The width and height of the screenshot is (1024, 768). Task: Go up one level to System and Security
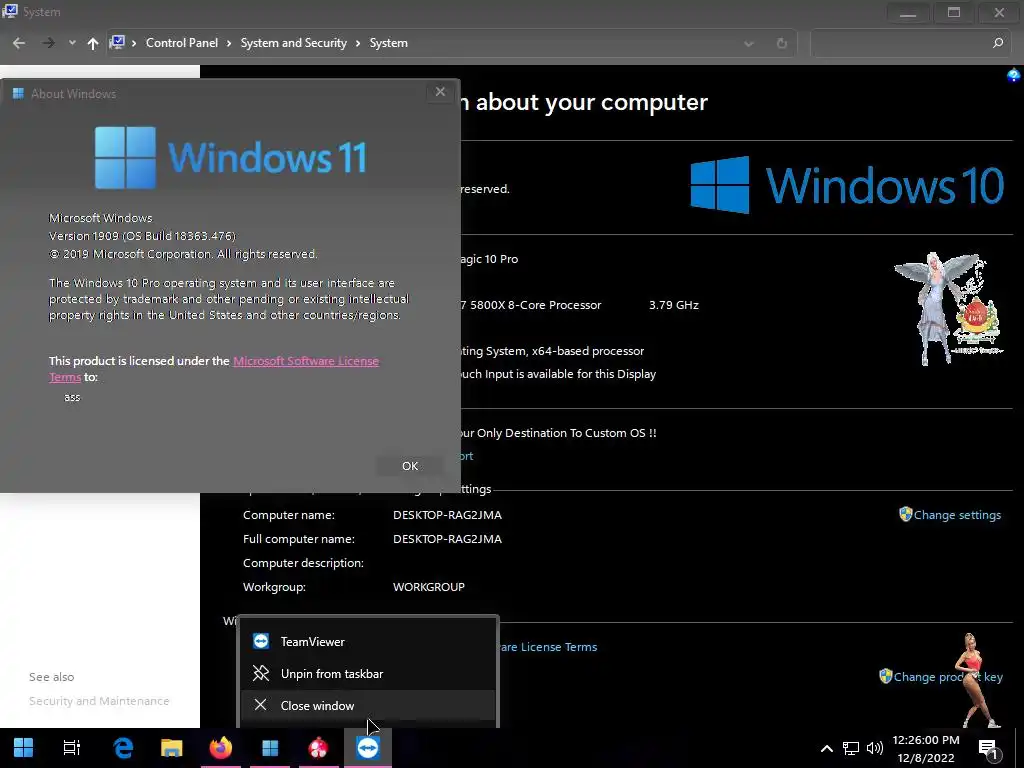[x=93, y=43]
